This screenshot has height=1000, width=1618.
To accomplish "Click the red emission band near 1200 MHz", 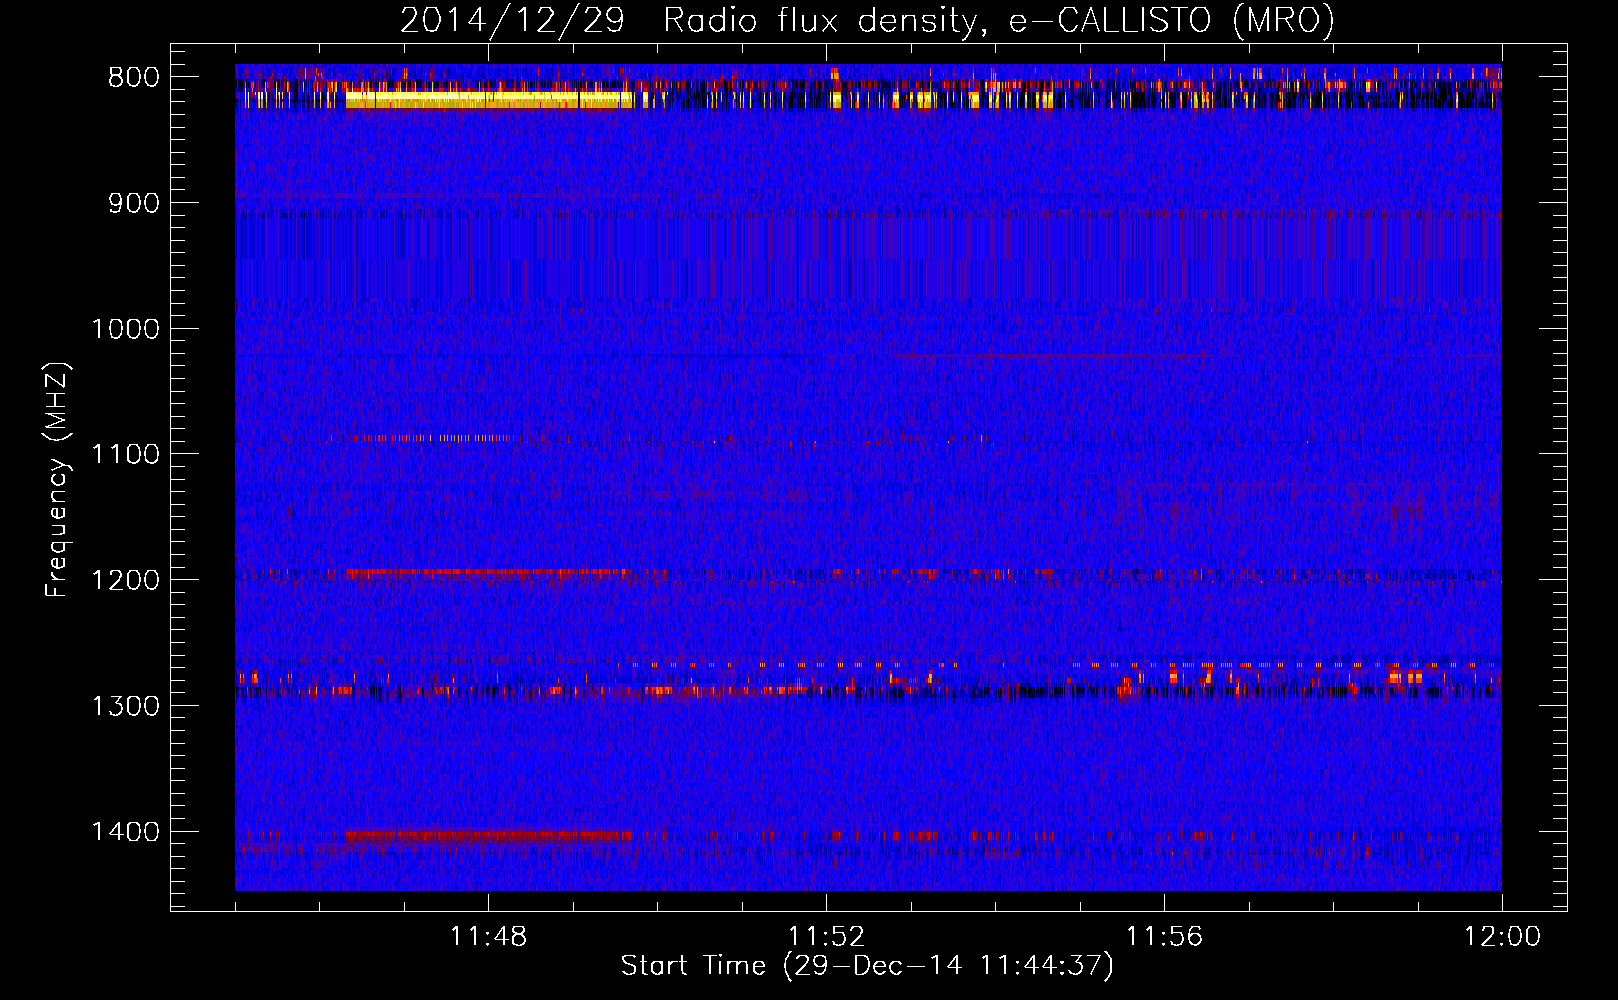I will pos(489,574).
